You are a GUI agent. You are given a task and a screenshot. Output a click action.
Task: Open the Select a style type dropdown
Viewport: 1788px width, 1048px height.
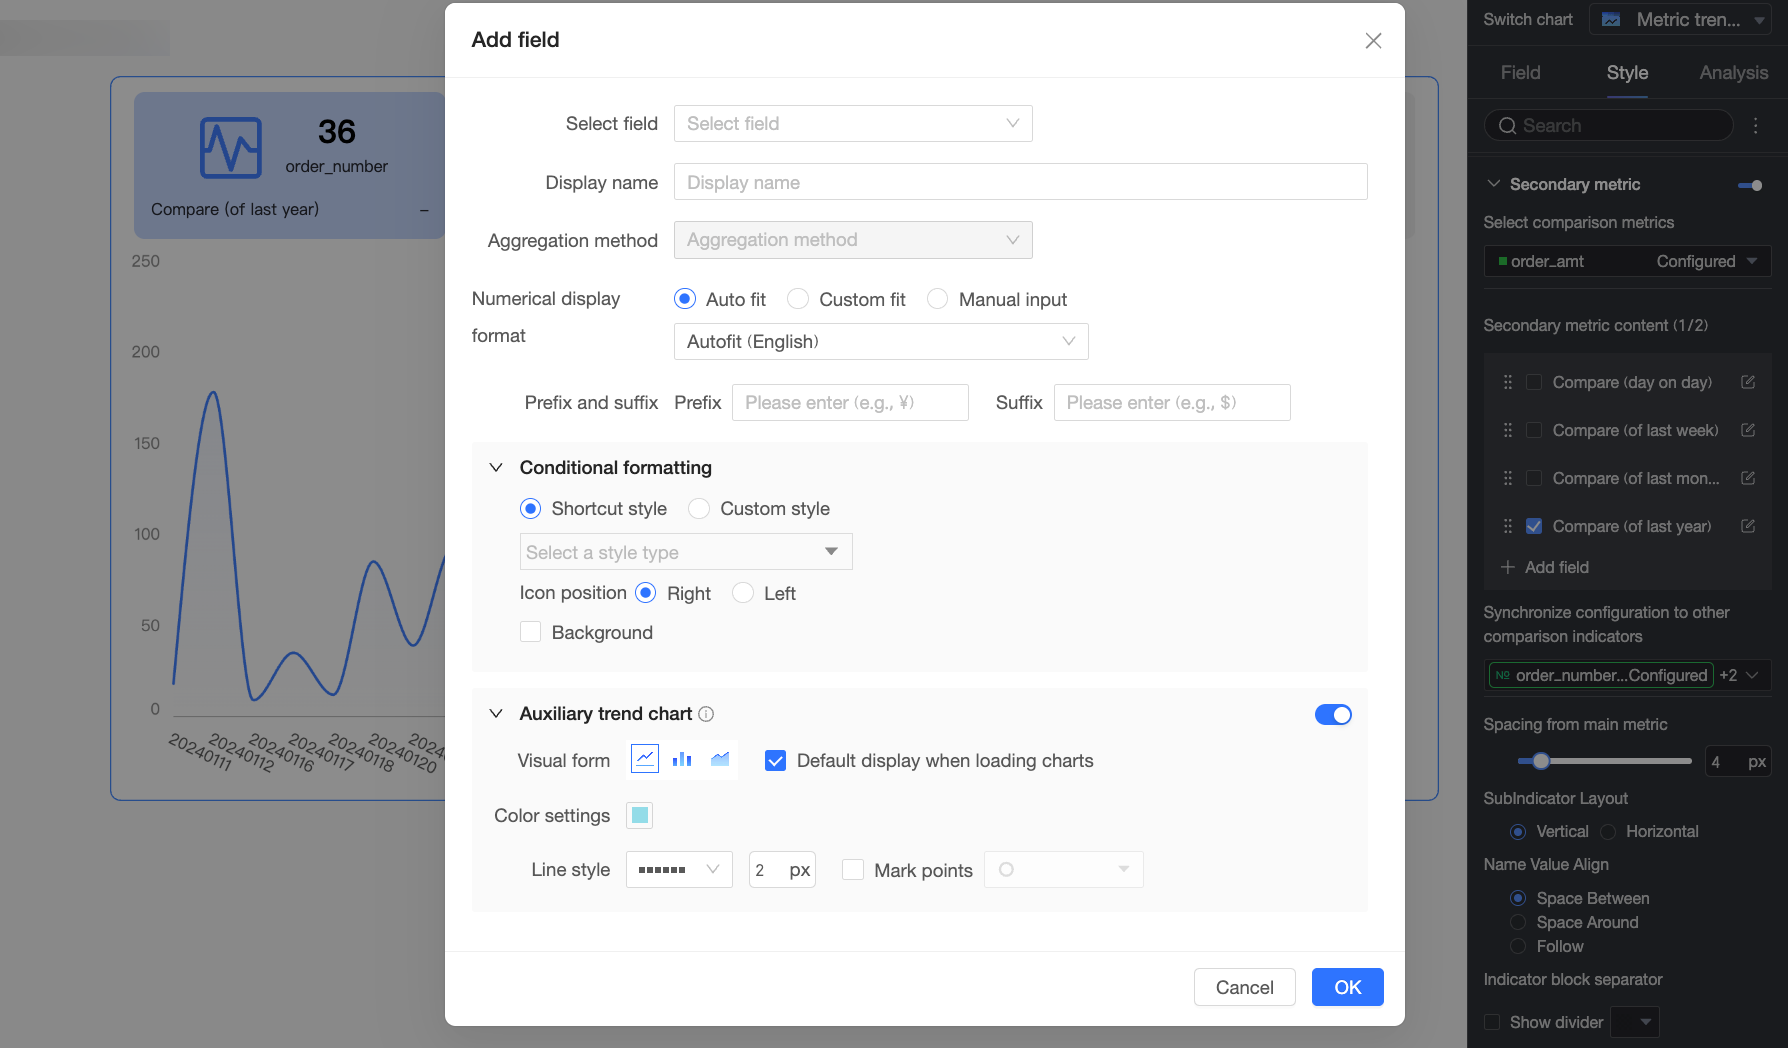686,552
